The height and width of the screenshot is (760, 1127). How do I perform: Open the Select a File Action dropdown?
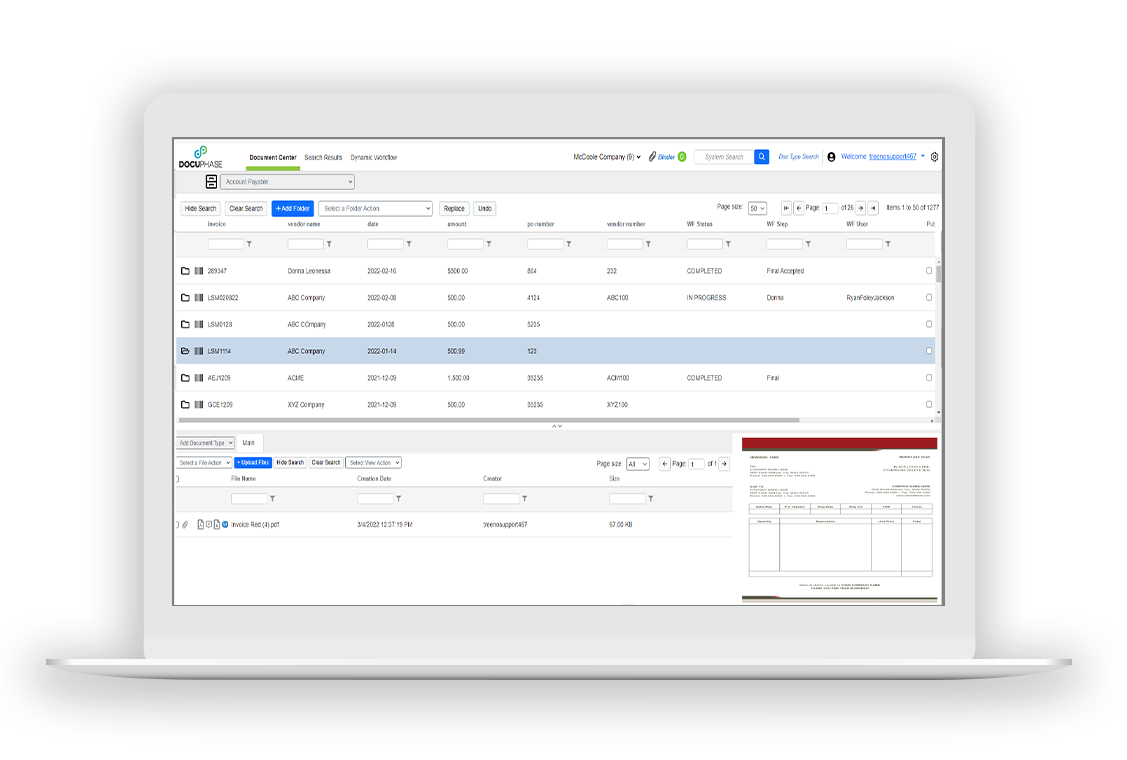(204, 463)
